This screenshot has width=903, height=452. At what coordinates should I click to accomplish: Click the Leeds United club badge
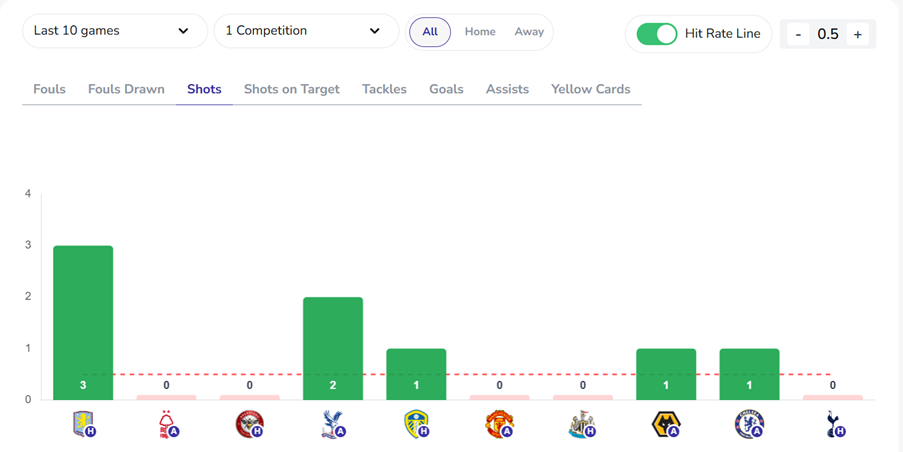pos(416,424)
